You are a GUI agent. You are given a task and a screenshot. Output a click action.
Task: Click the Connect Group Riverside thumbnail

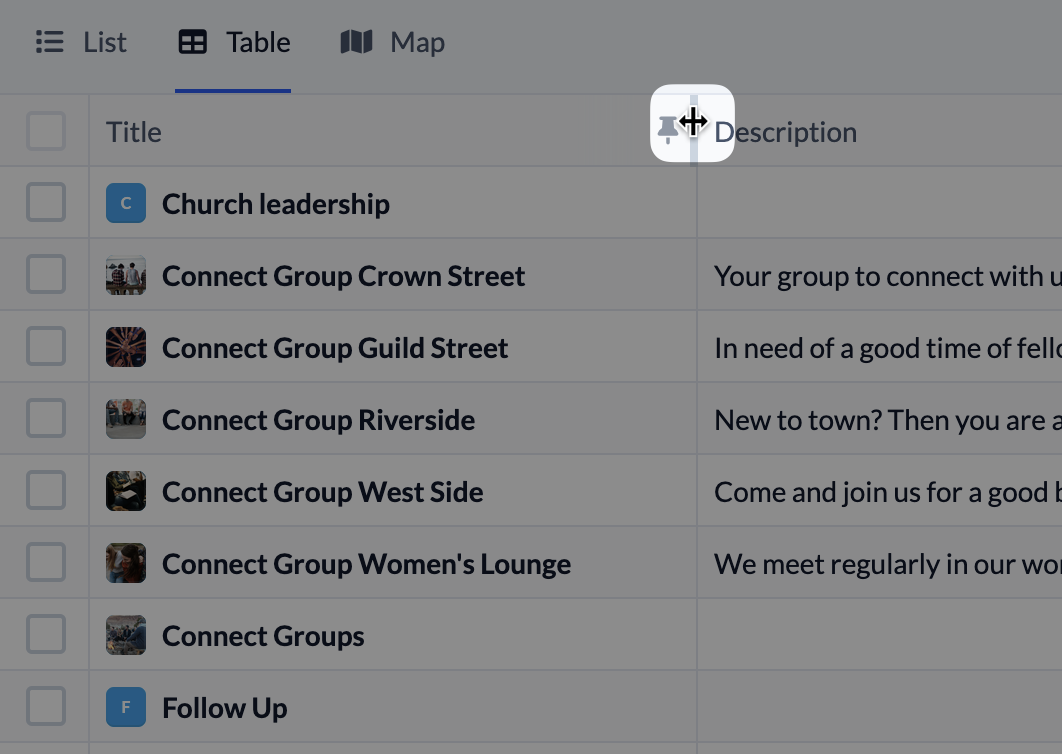tap(126, 419)
